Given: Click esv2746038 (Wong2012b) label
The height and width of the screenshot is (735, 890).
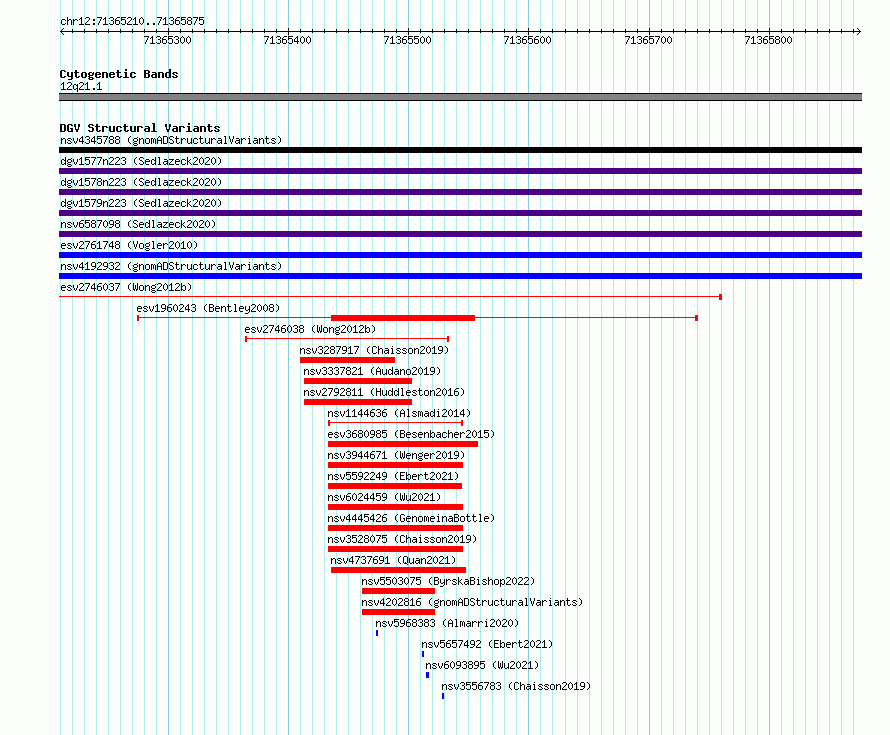Looking at the screenshot, I should (310, 329).
